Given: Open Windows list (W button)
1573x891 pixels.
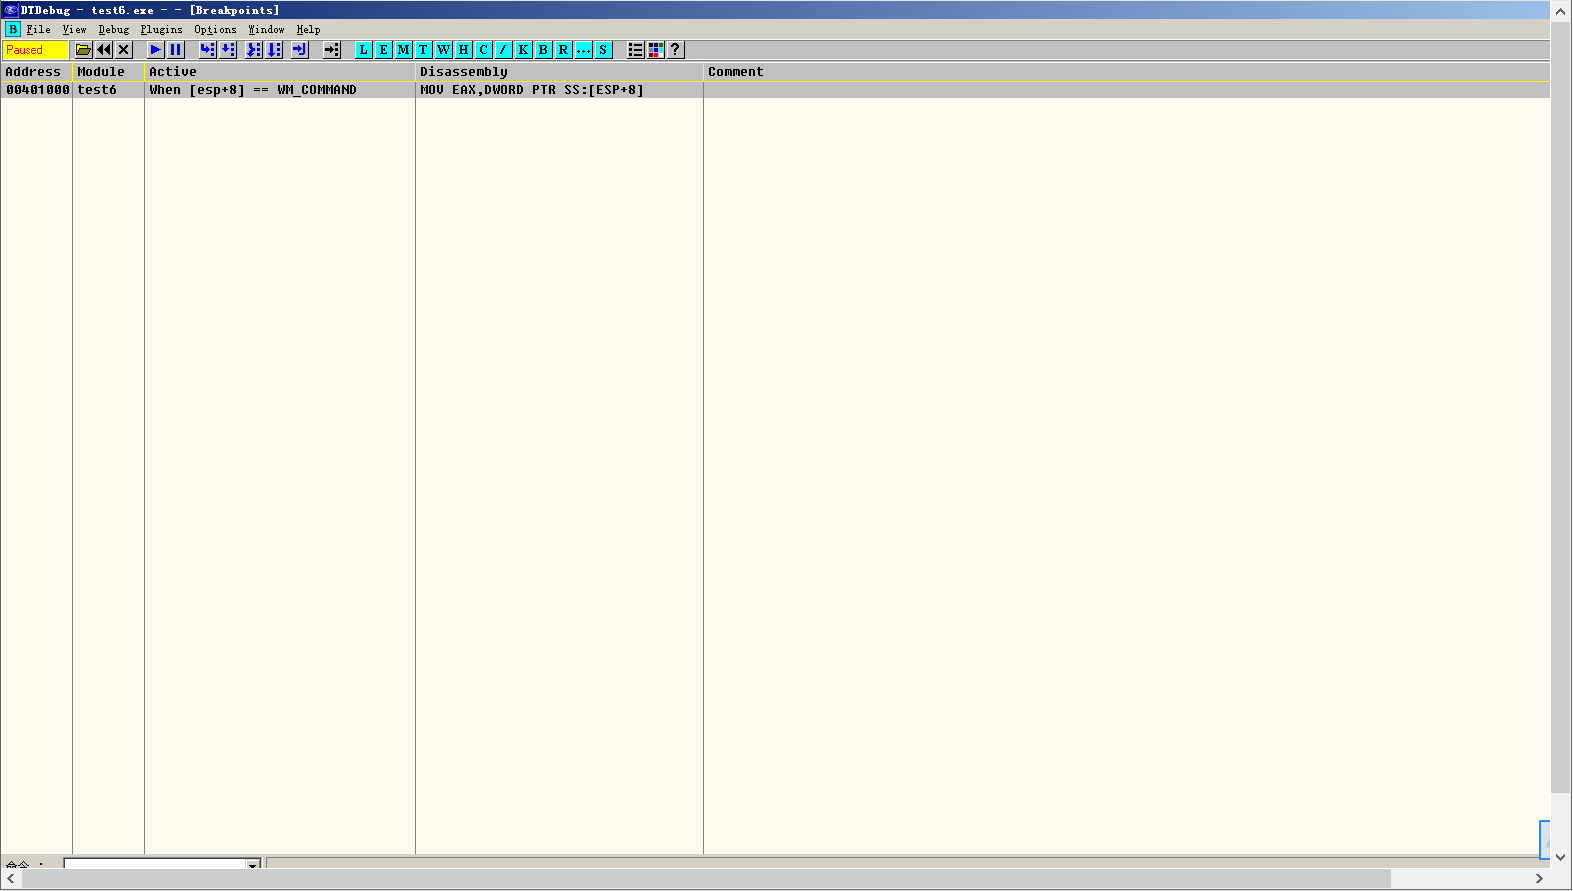Looking at the screenshot, I should coord(444,50).
